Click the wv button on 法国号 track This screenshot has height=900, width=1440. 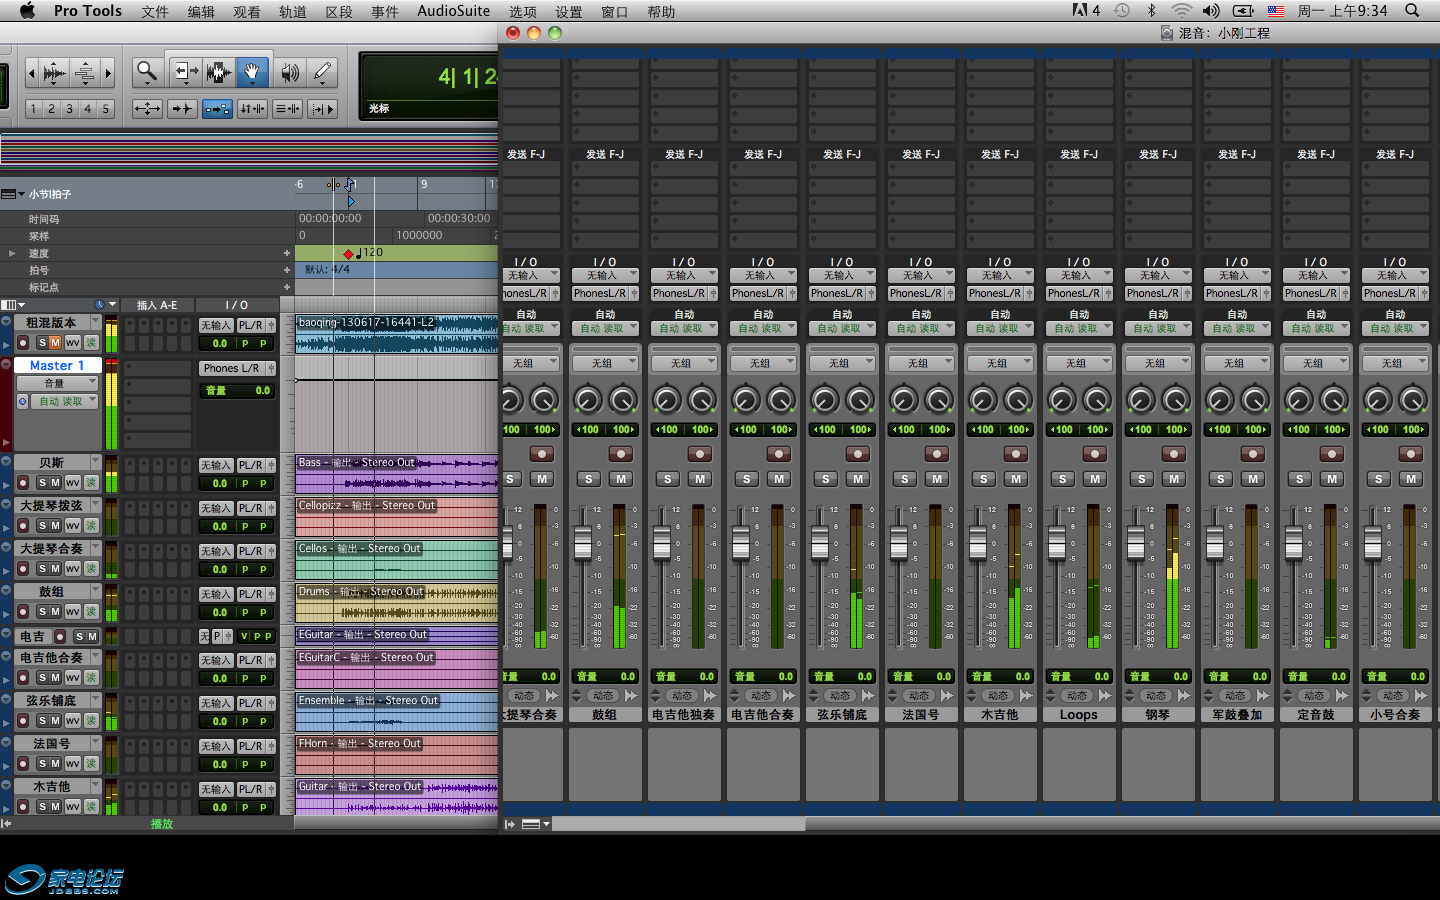[73, 764]
